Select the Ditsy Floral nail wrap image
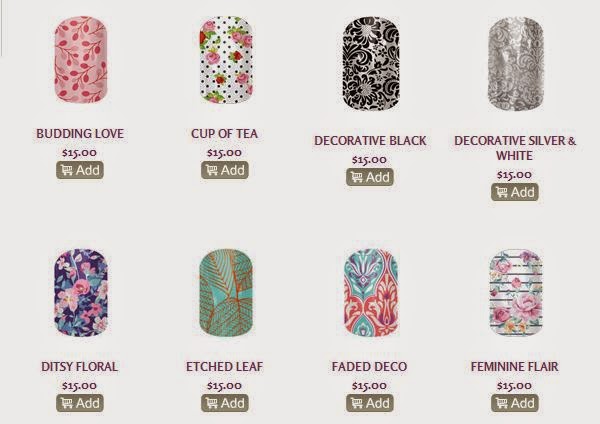Screen dimensions: 600x424 coord(81,293)
